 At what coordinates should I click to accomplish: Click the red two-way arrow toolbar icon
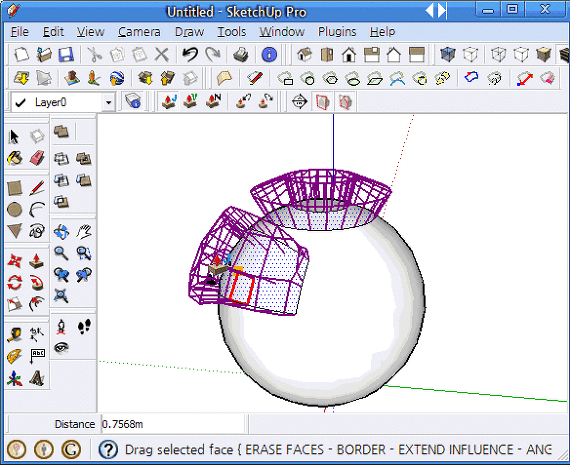(525, 78)
